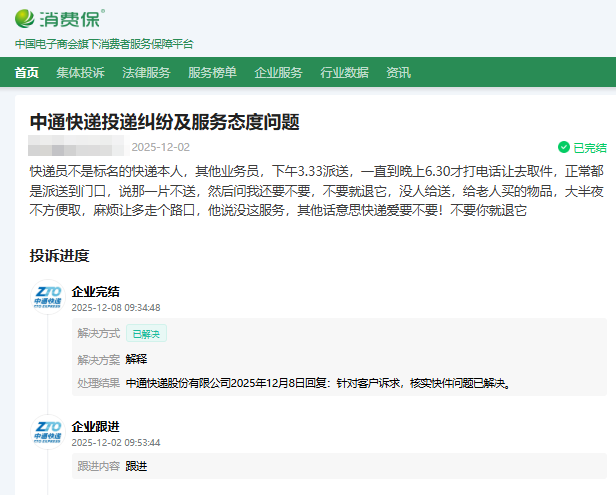Image resolution: width=616 pixels, height=495 pixels.
Task: Click the 已解决 resolution tag
Action: (146, 334)
